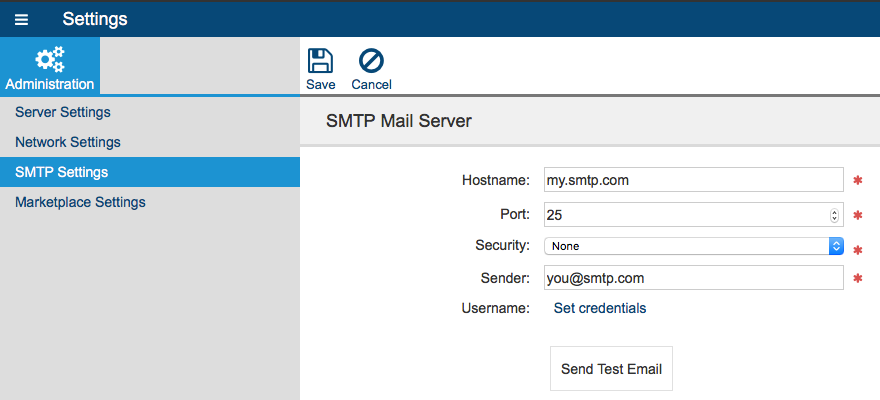Screen dimensions: 880x400
Task: Send a test email with the button
Action: pos(611,369)
